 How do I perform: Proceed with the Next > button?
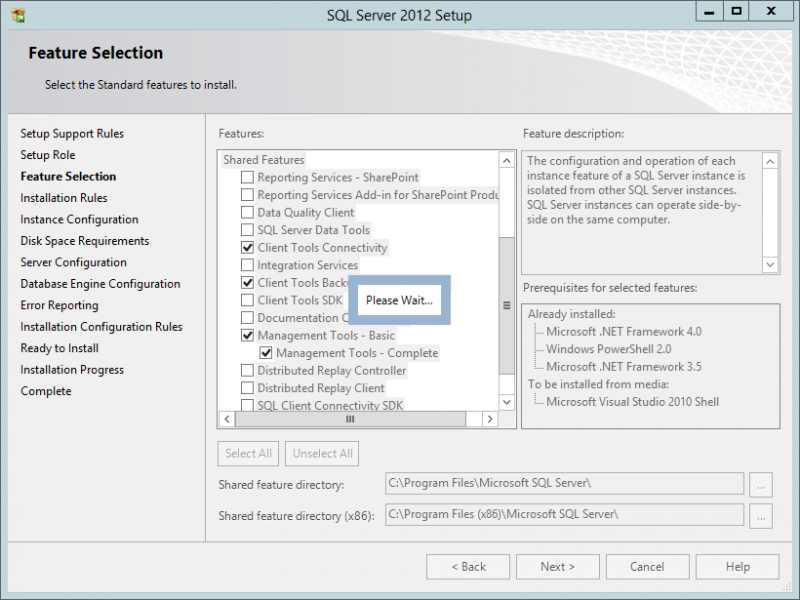click(558, 567)
